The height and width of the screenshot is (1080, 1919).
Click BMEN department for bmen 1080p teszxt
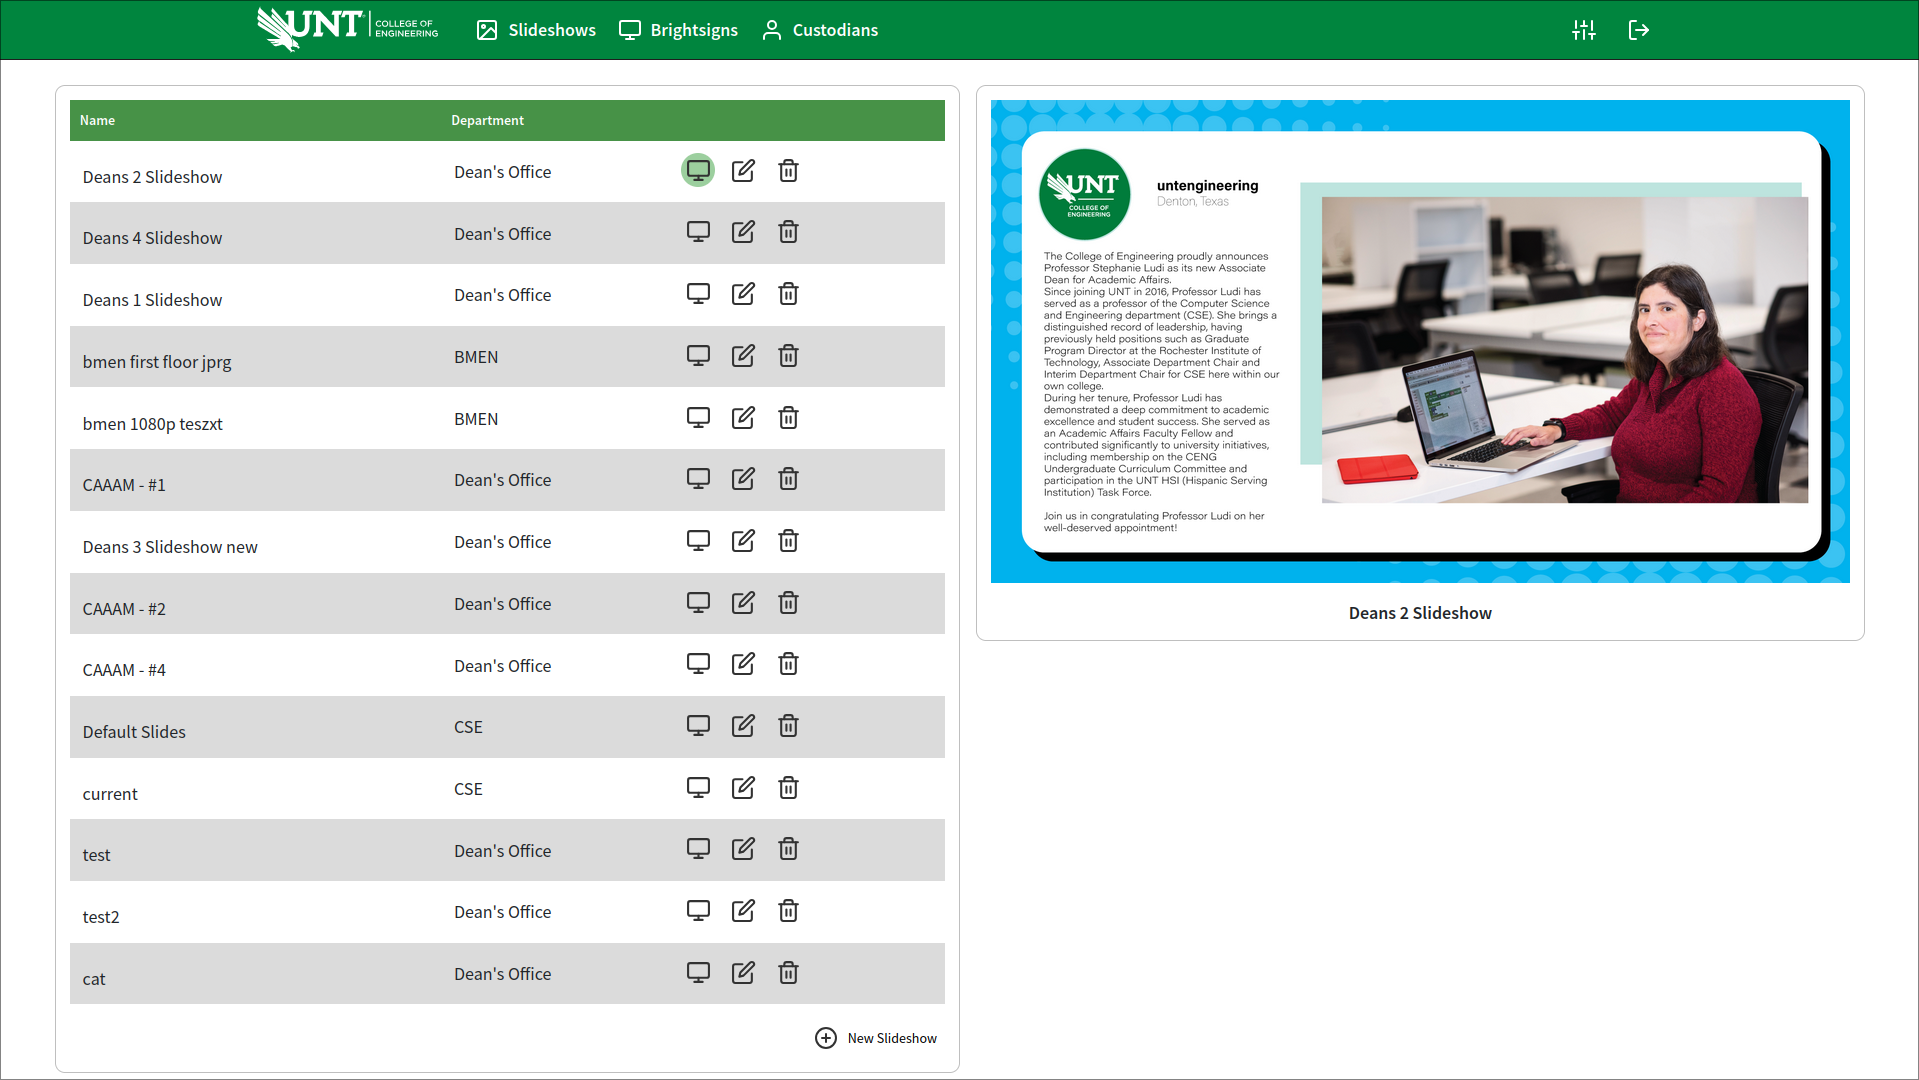click(x=476, y=419)
